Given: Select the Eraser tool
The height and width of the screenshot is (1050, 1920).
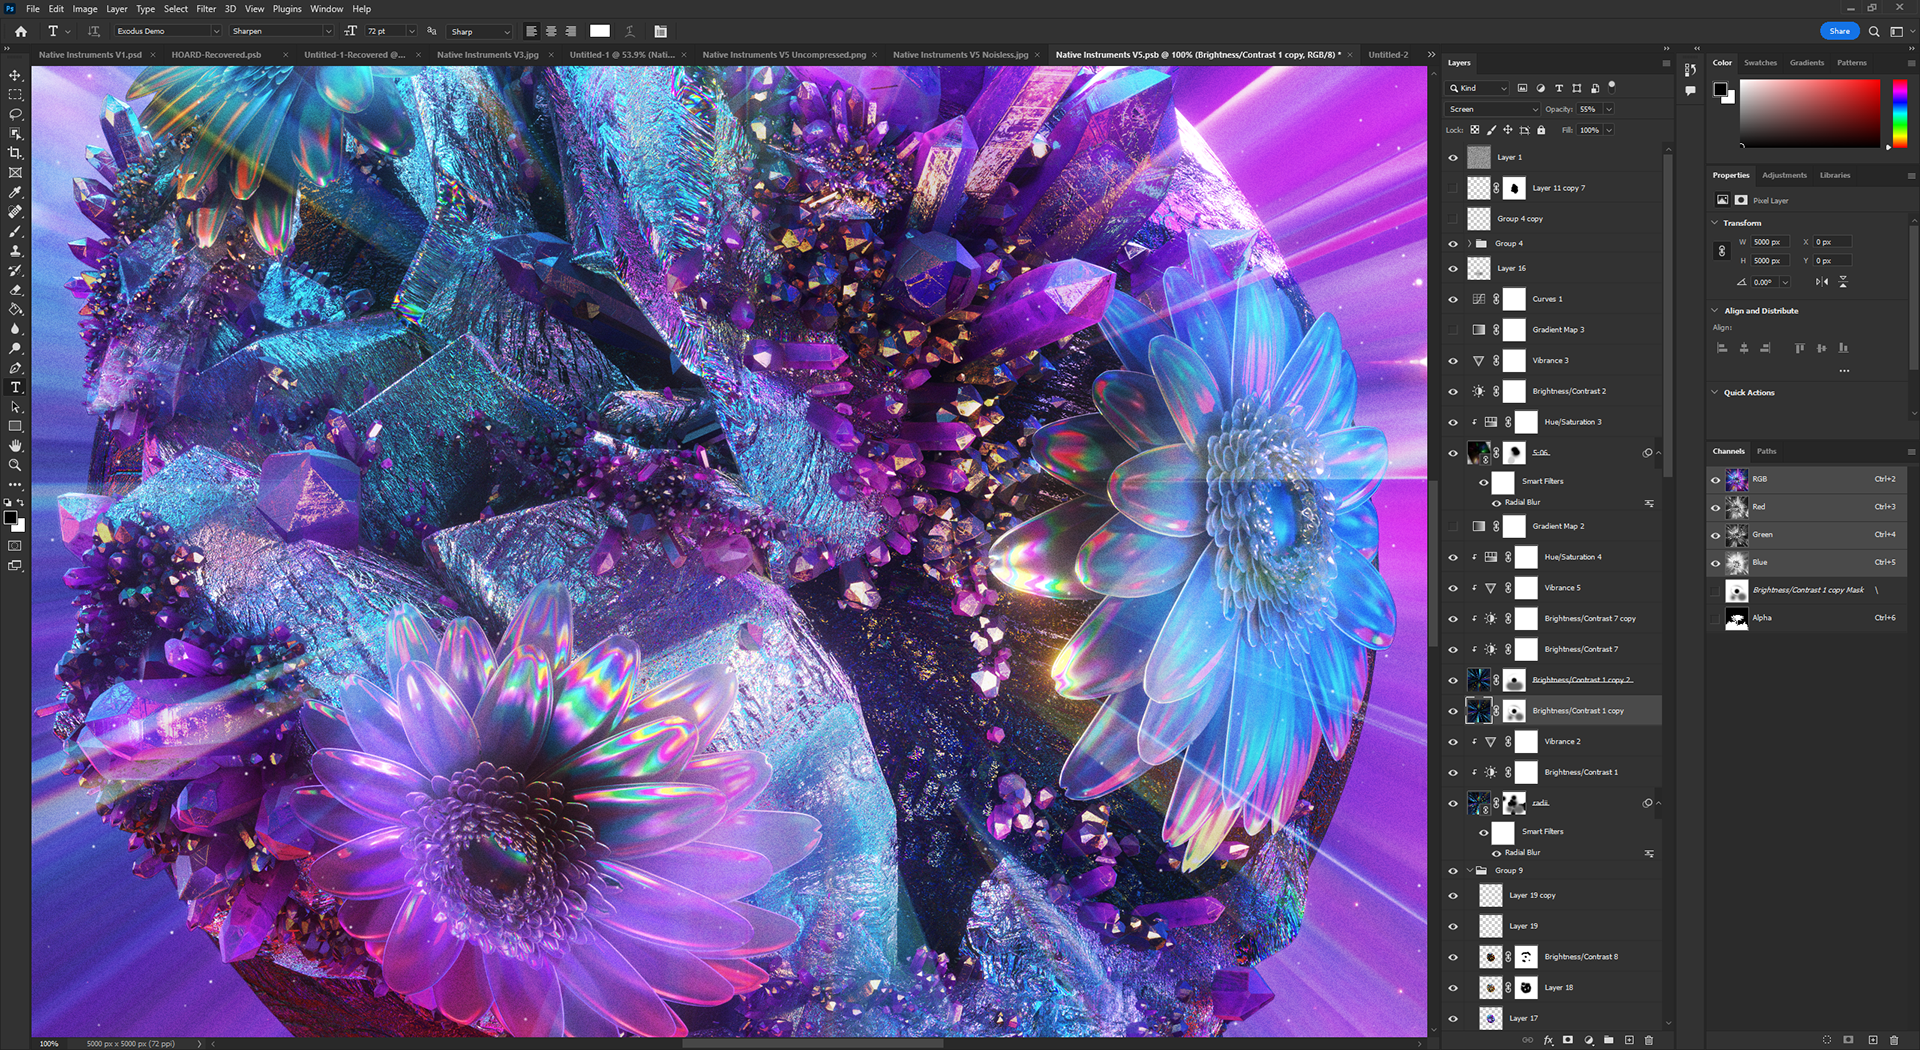Looking at the screenshot, I should coord(15,290).
